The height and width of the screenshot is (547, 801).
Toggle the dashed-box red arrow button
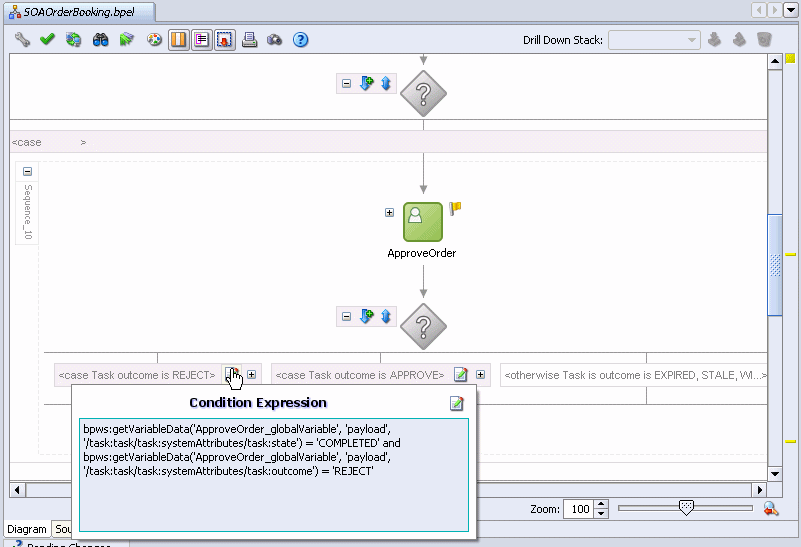tap(225, 39)
